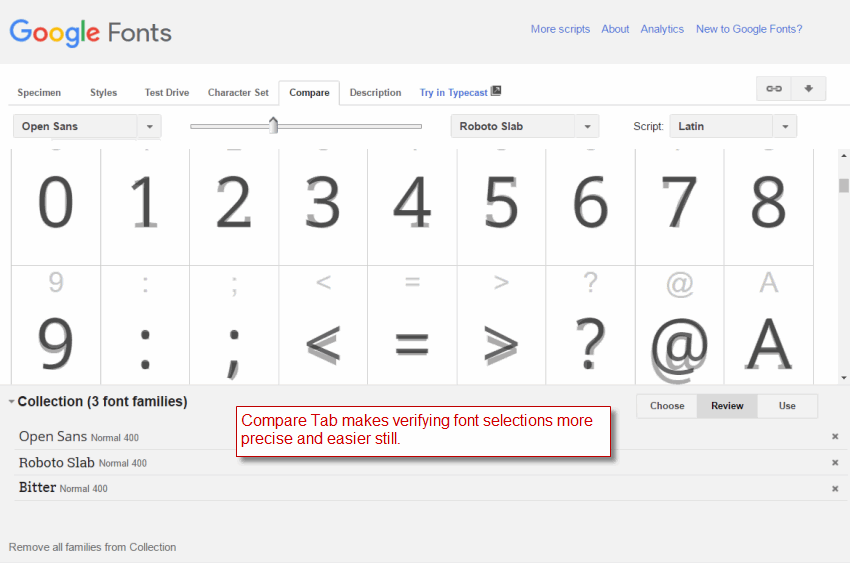Click the Review button
This screenshot has width=850, height=563.
727,406
